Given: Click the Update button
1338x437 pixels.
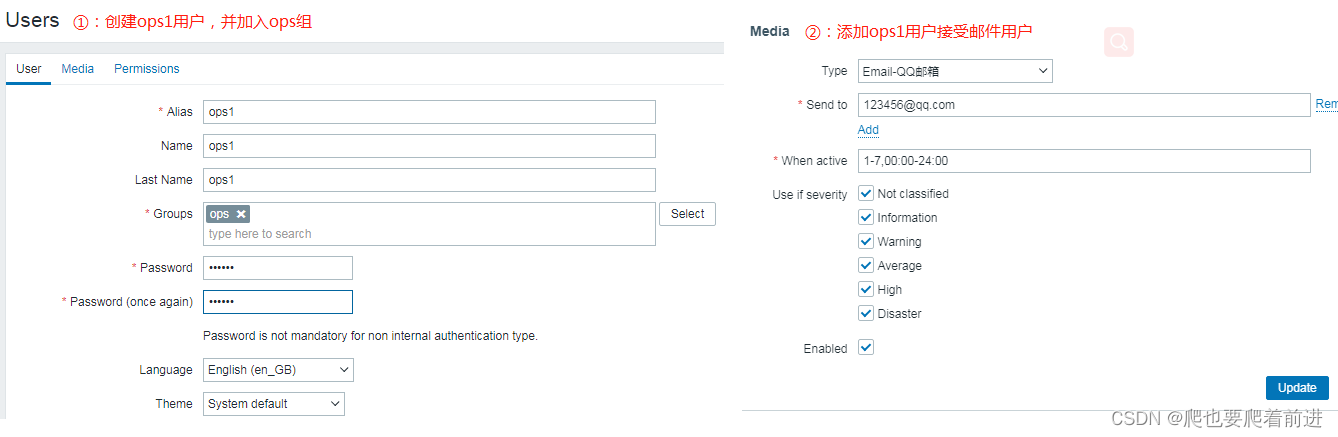Looking at the screenshot, I should coord(1297,388).
